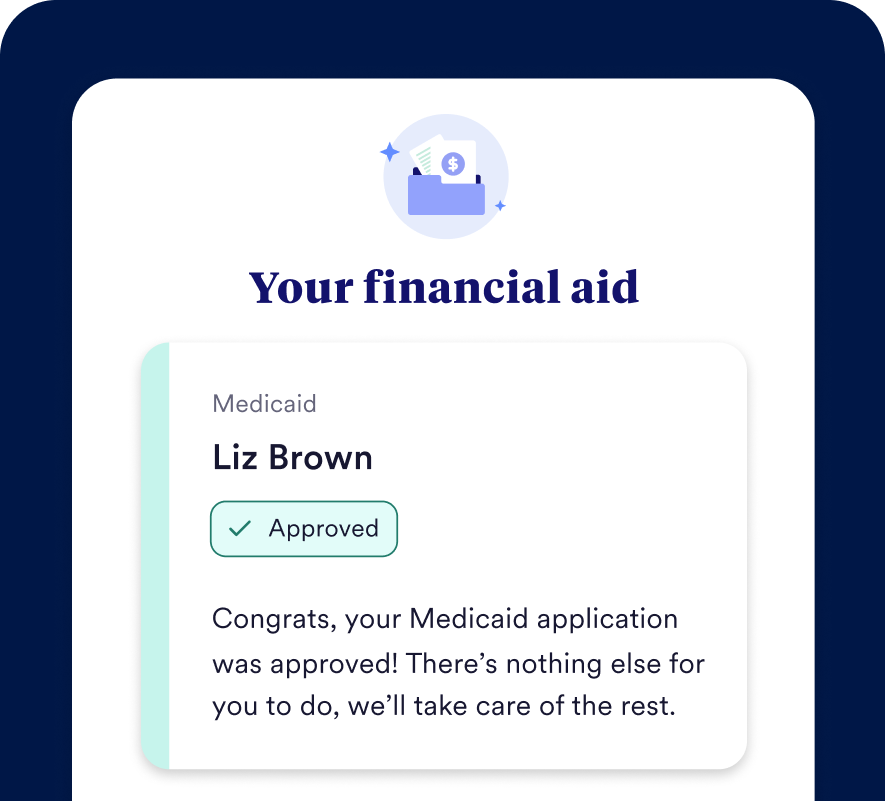Click the small sparkle right of folder
This screenshot has height=801, width=885.
(500, 205)
